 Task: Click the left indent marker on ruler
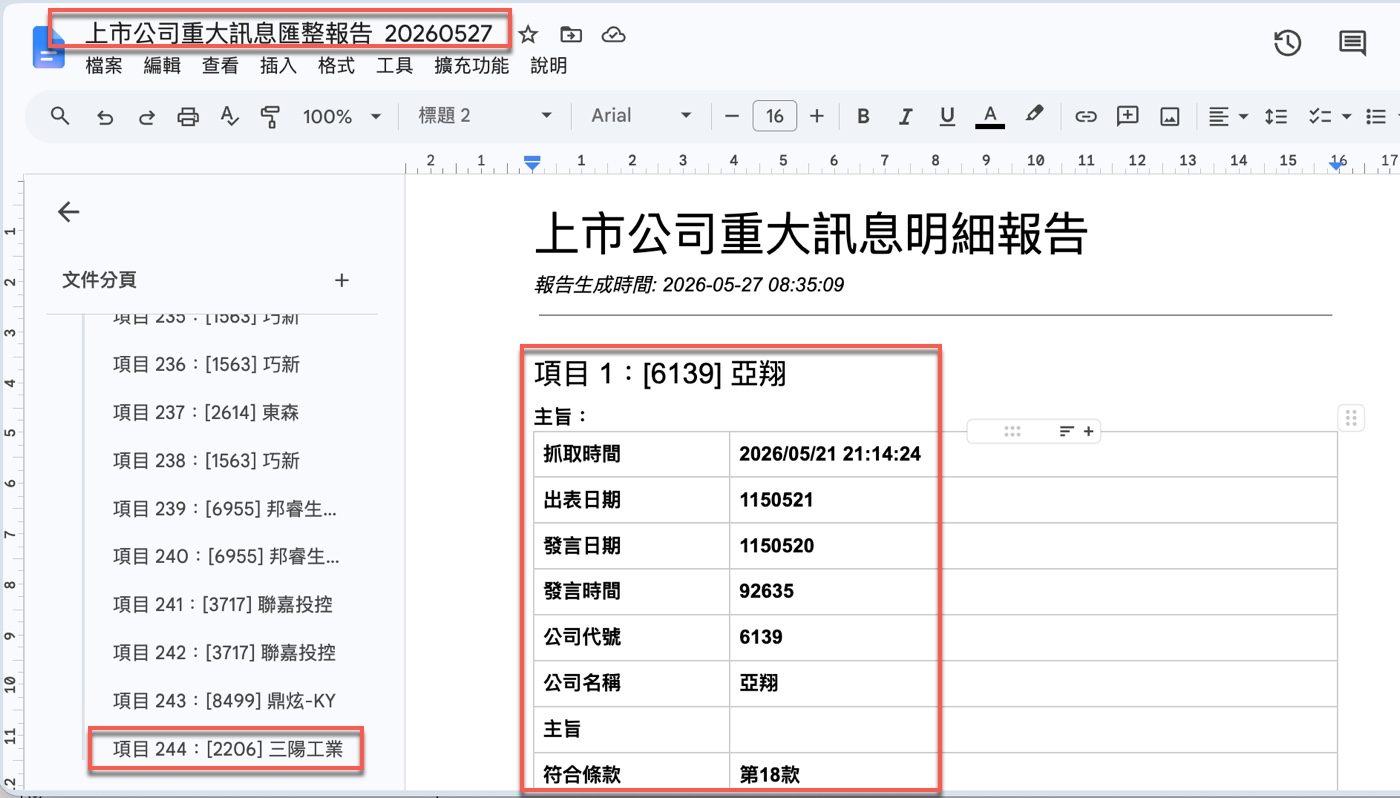point(533,163)
